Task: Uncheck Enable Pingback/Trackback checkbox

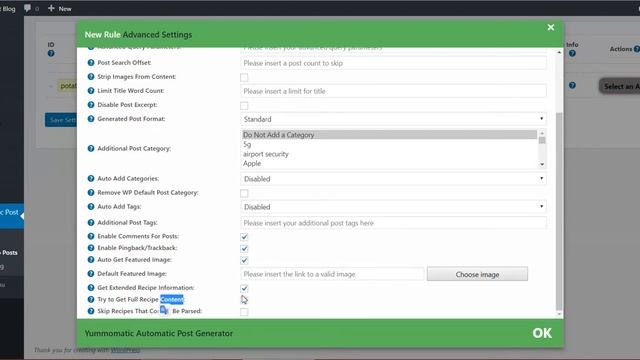Action: click(x=244, y=249)
